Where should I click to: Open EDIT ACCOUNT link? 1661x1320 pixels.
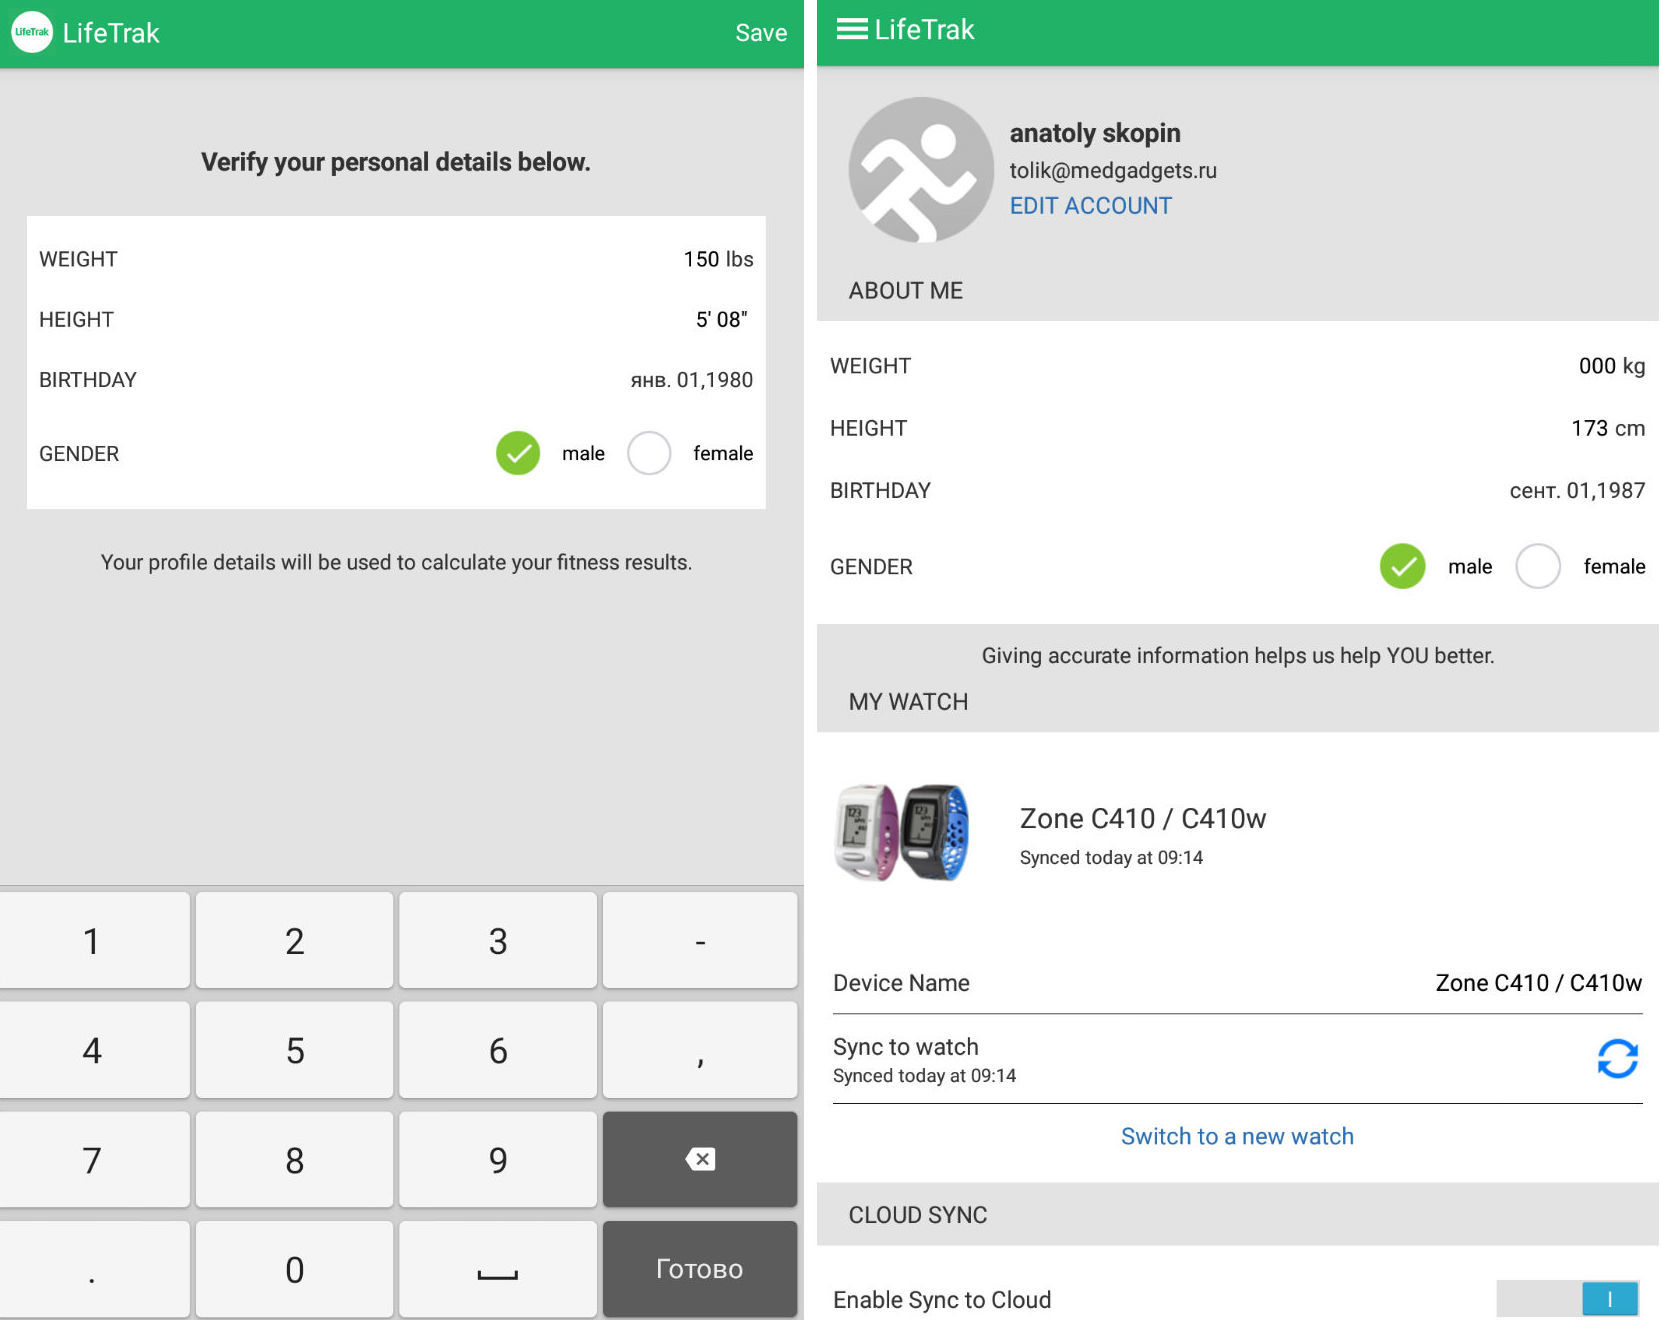pyautogui.click(x=1090, y=206)
